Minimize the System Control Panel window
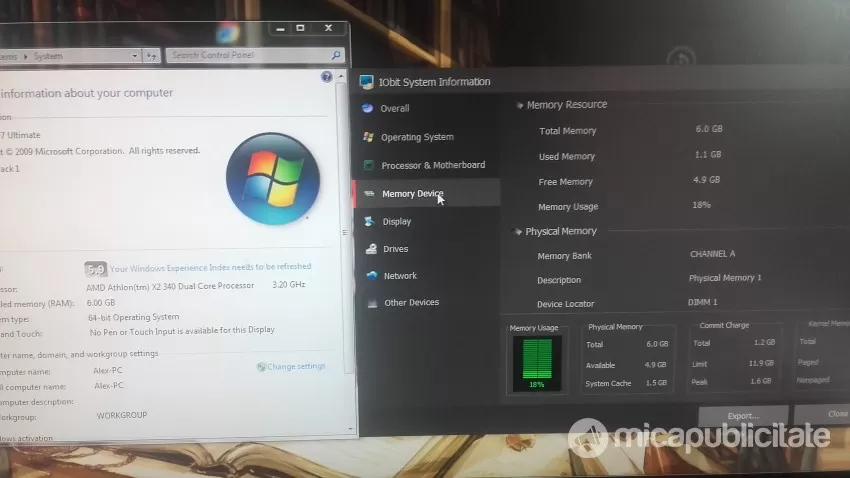This screenshot has width=850, height=478. [x=280, y=28]
